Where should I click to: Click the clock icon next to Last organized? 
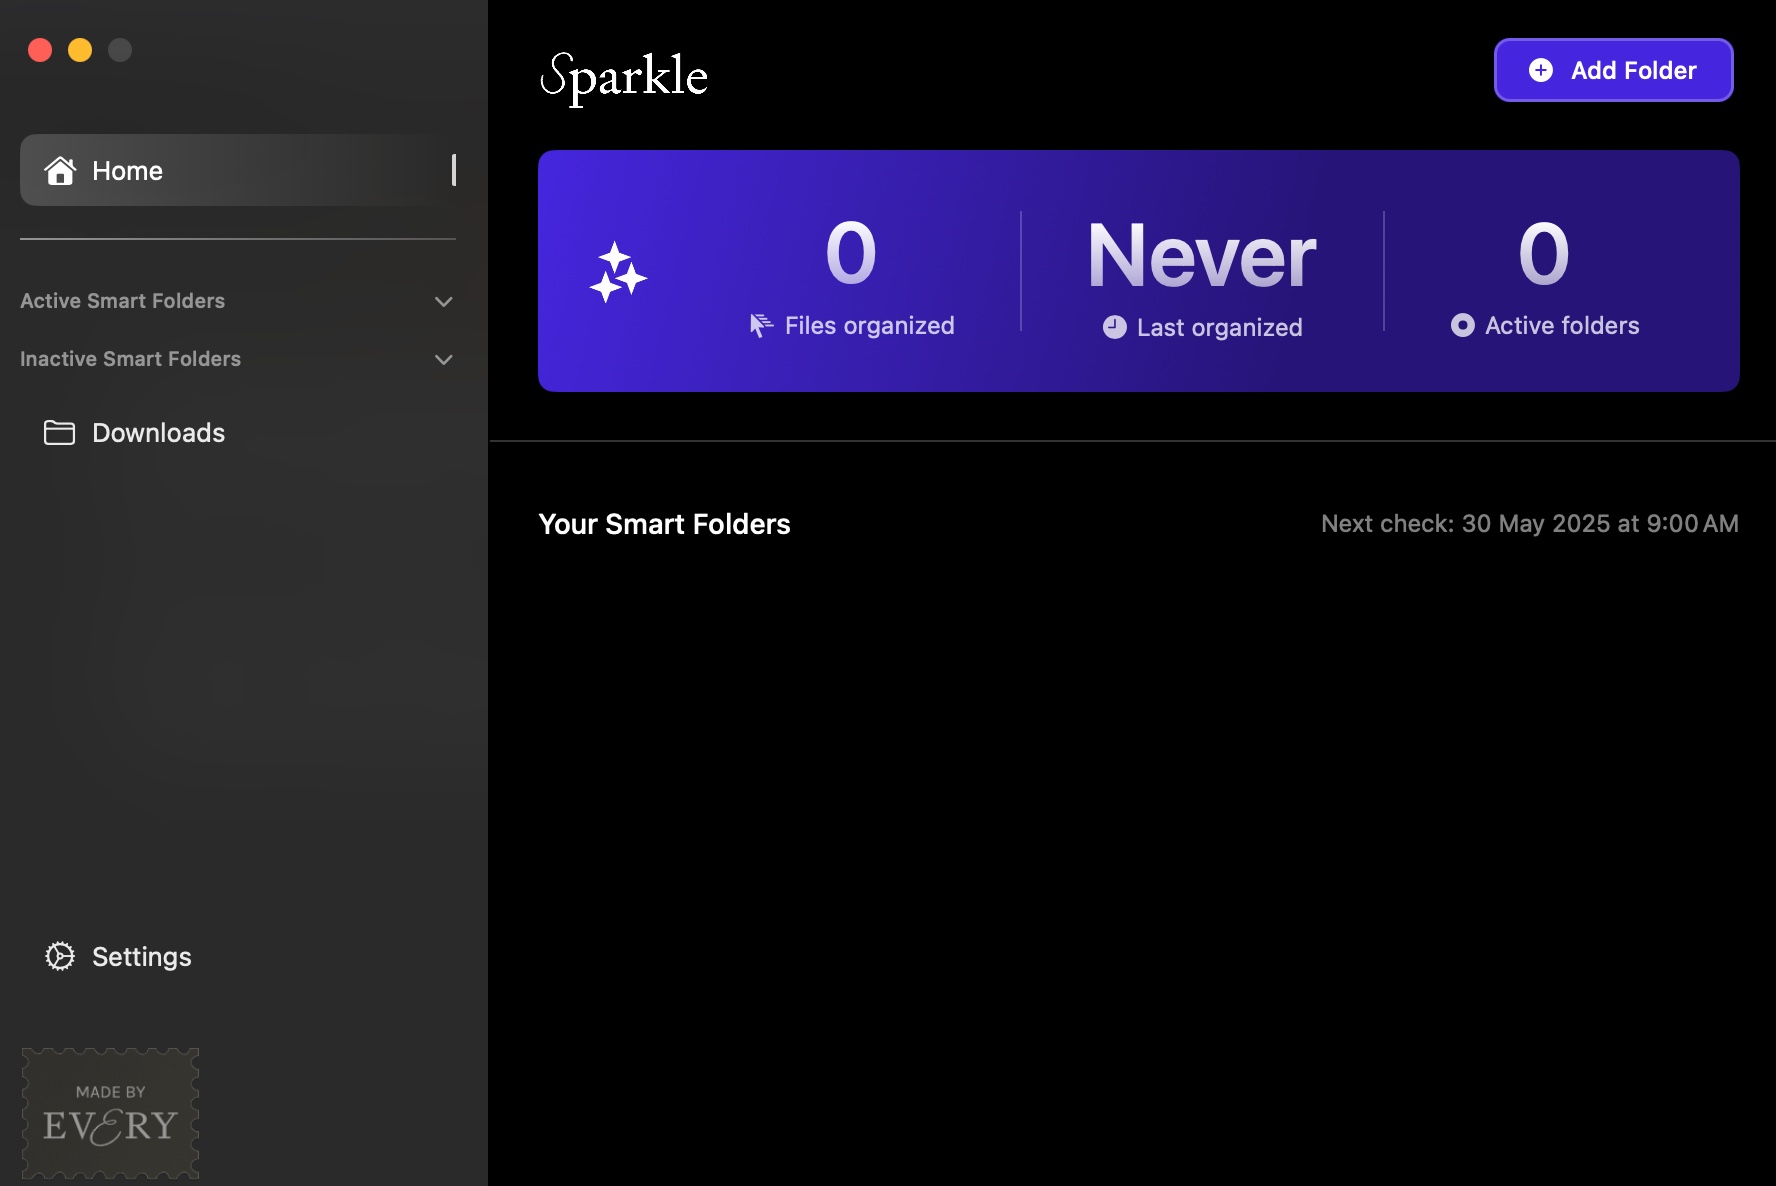tap(1113, 327)
